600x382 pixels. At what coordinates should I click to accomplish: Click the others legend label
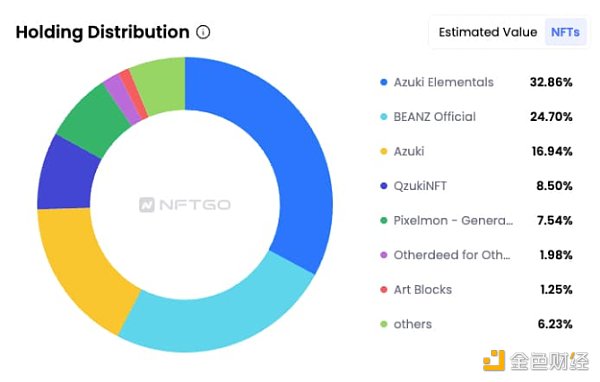coord(412,324)
